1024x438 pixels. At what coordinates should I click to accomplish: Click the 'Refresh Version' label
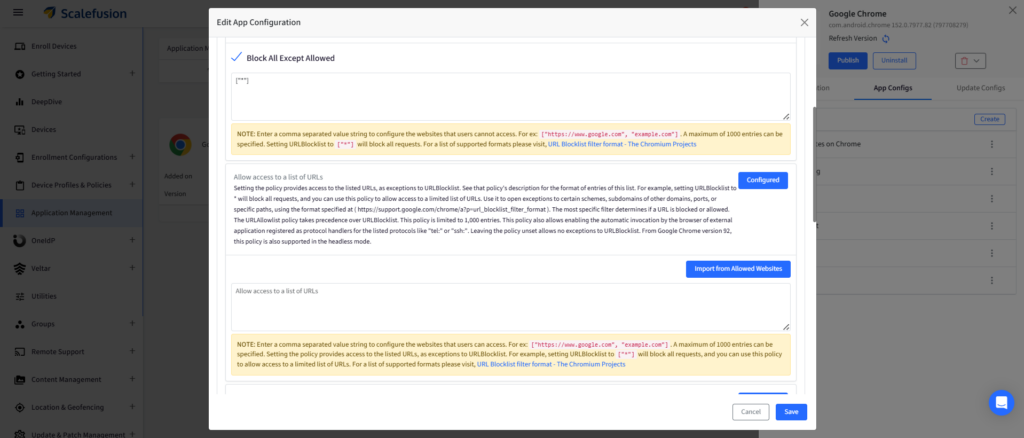pyautogui.click(x=853, y=39)
